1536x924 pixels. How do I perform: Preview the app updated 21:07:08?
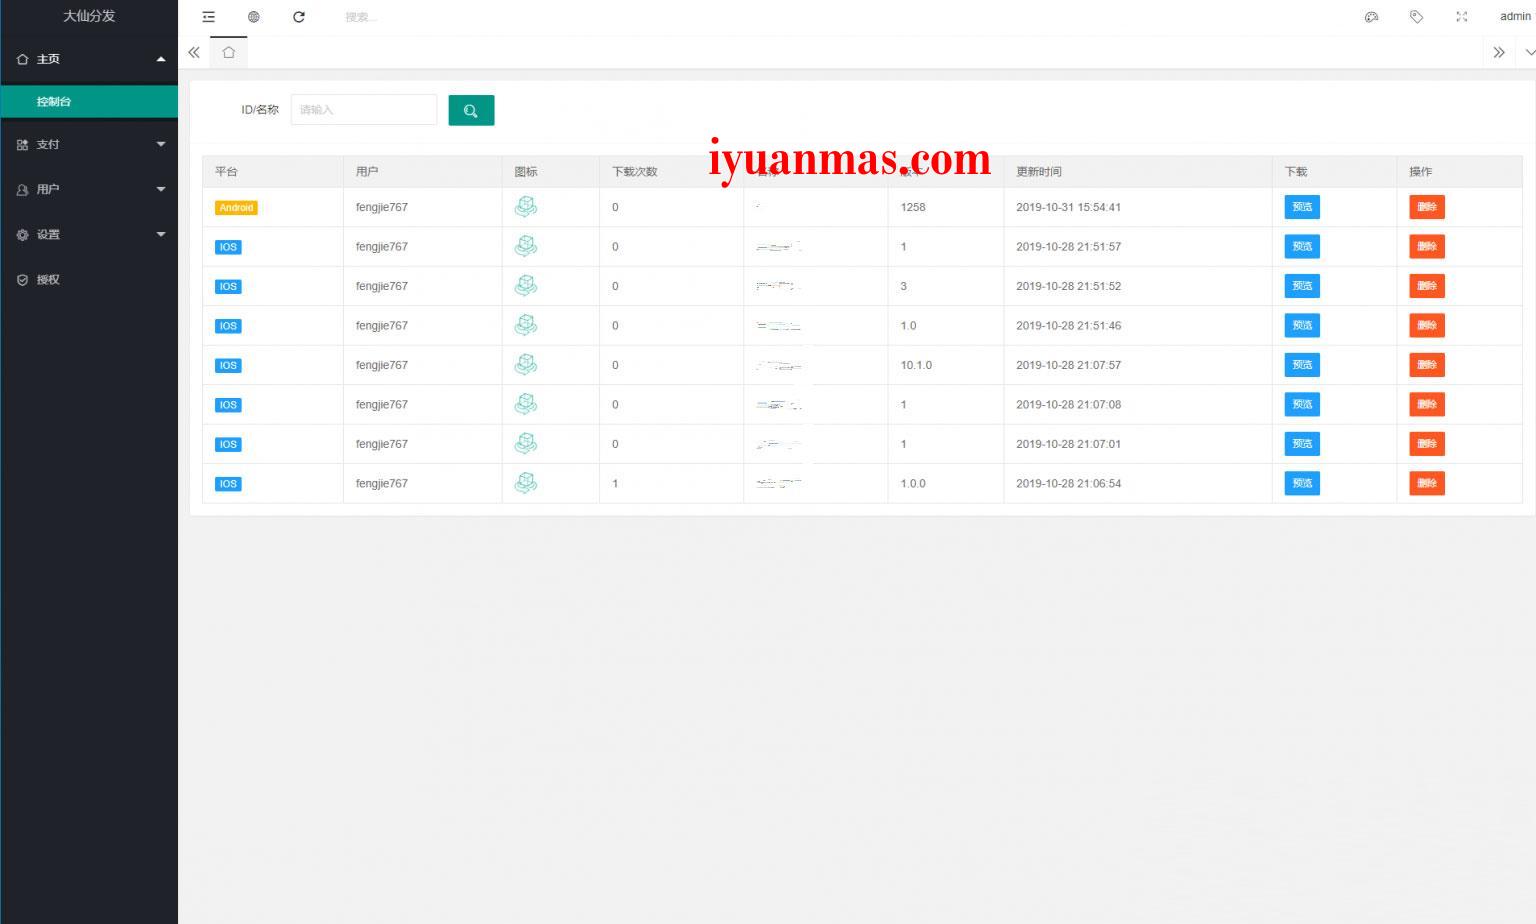[x=1302, y=404]
